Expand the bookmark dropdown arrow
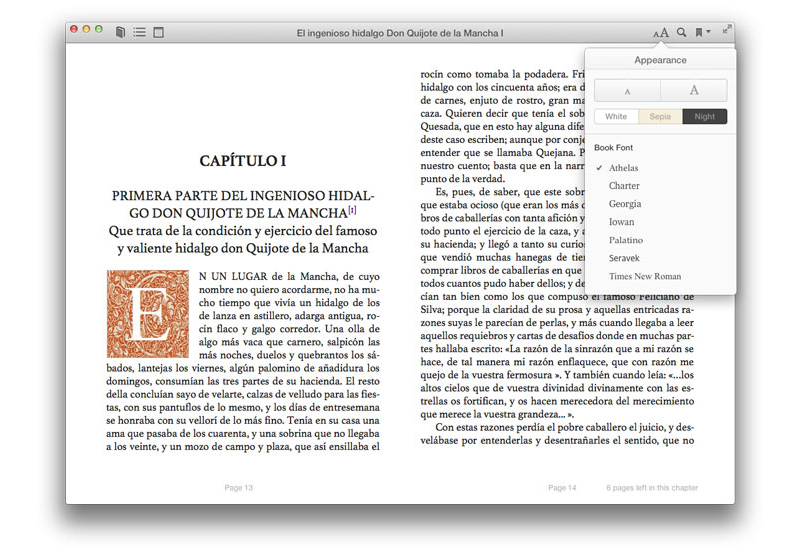This screenshot has width=800, height=553. (708, 32)
